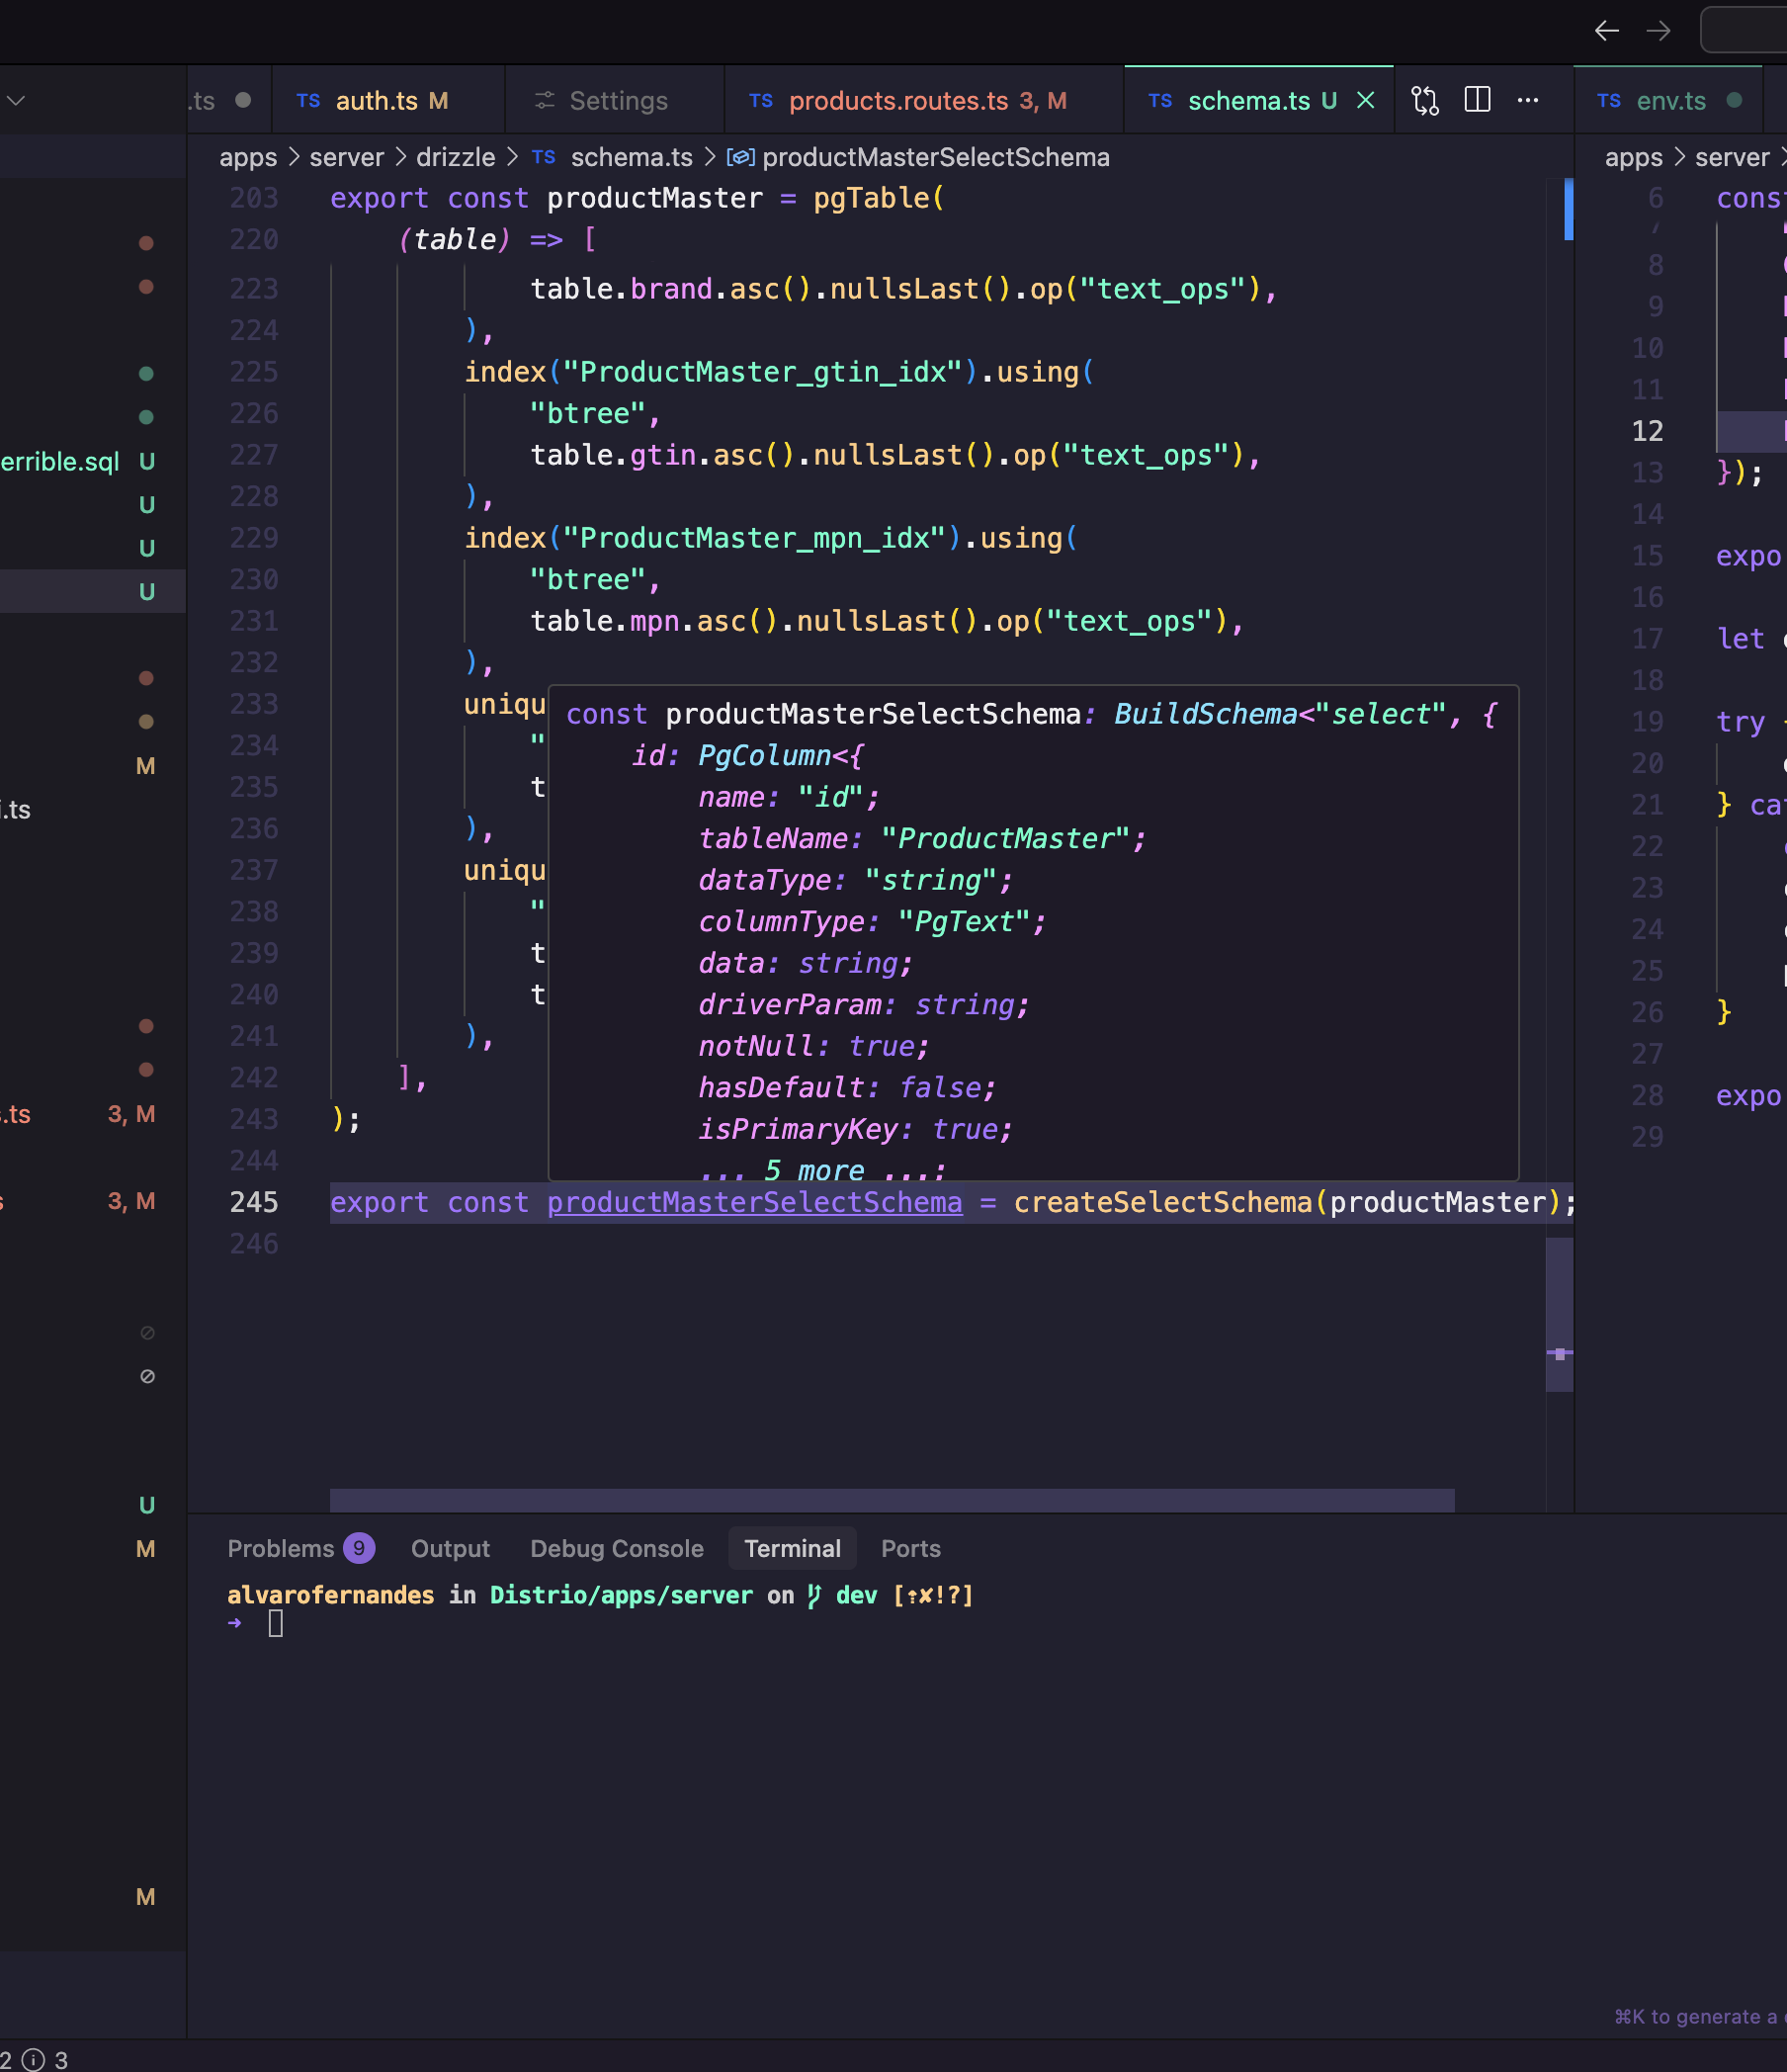Go forward with the right arrow
This screenshot has width=1787, height=2072.
(1658, 31)
